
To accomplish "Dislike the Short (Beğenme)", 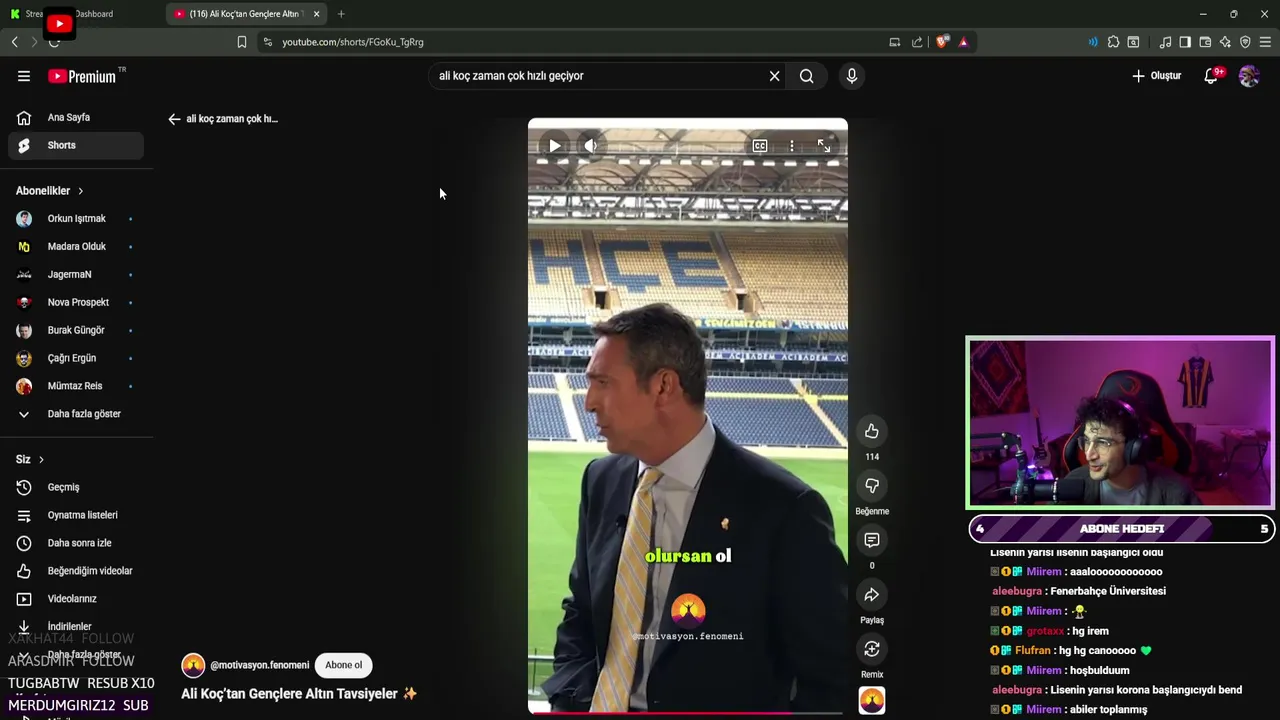I will coord(872,486).
